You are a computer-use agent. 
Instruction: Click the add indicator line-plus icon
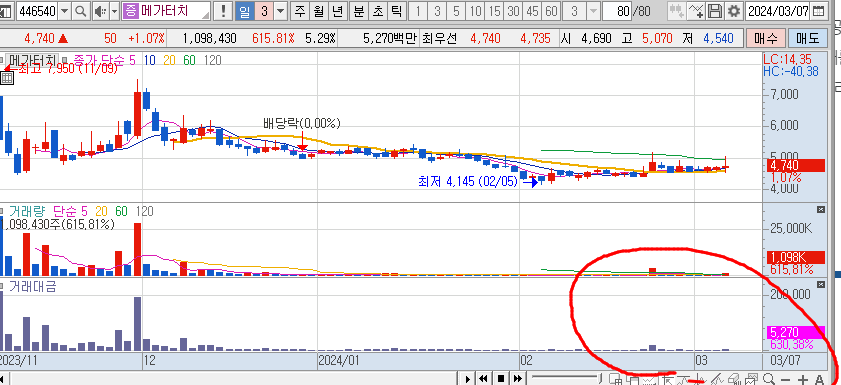coord(696,11)
